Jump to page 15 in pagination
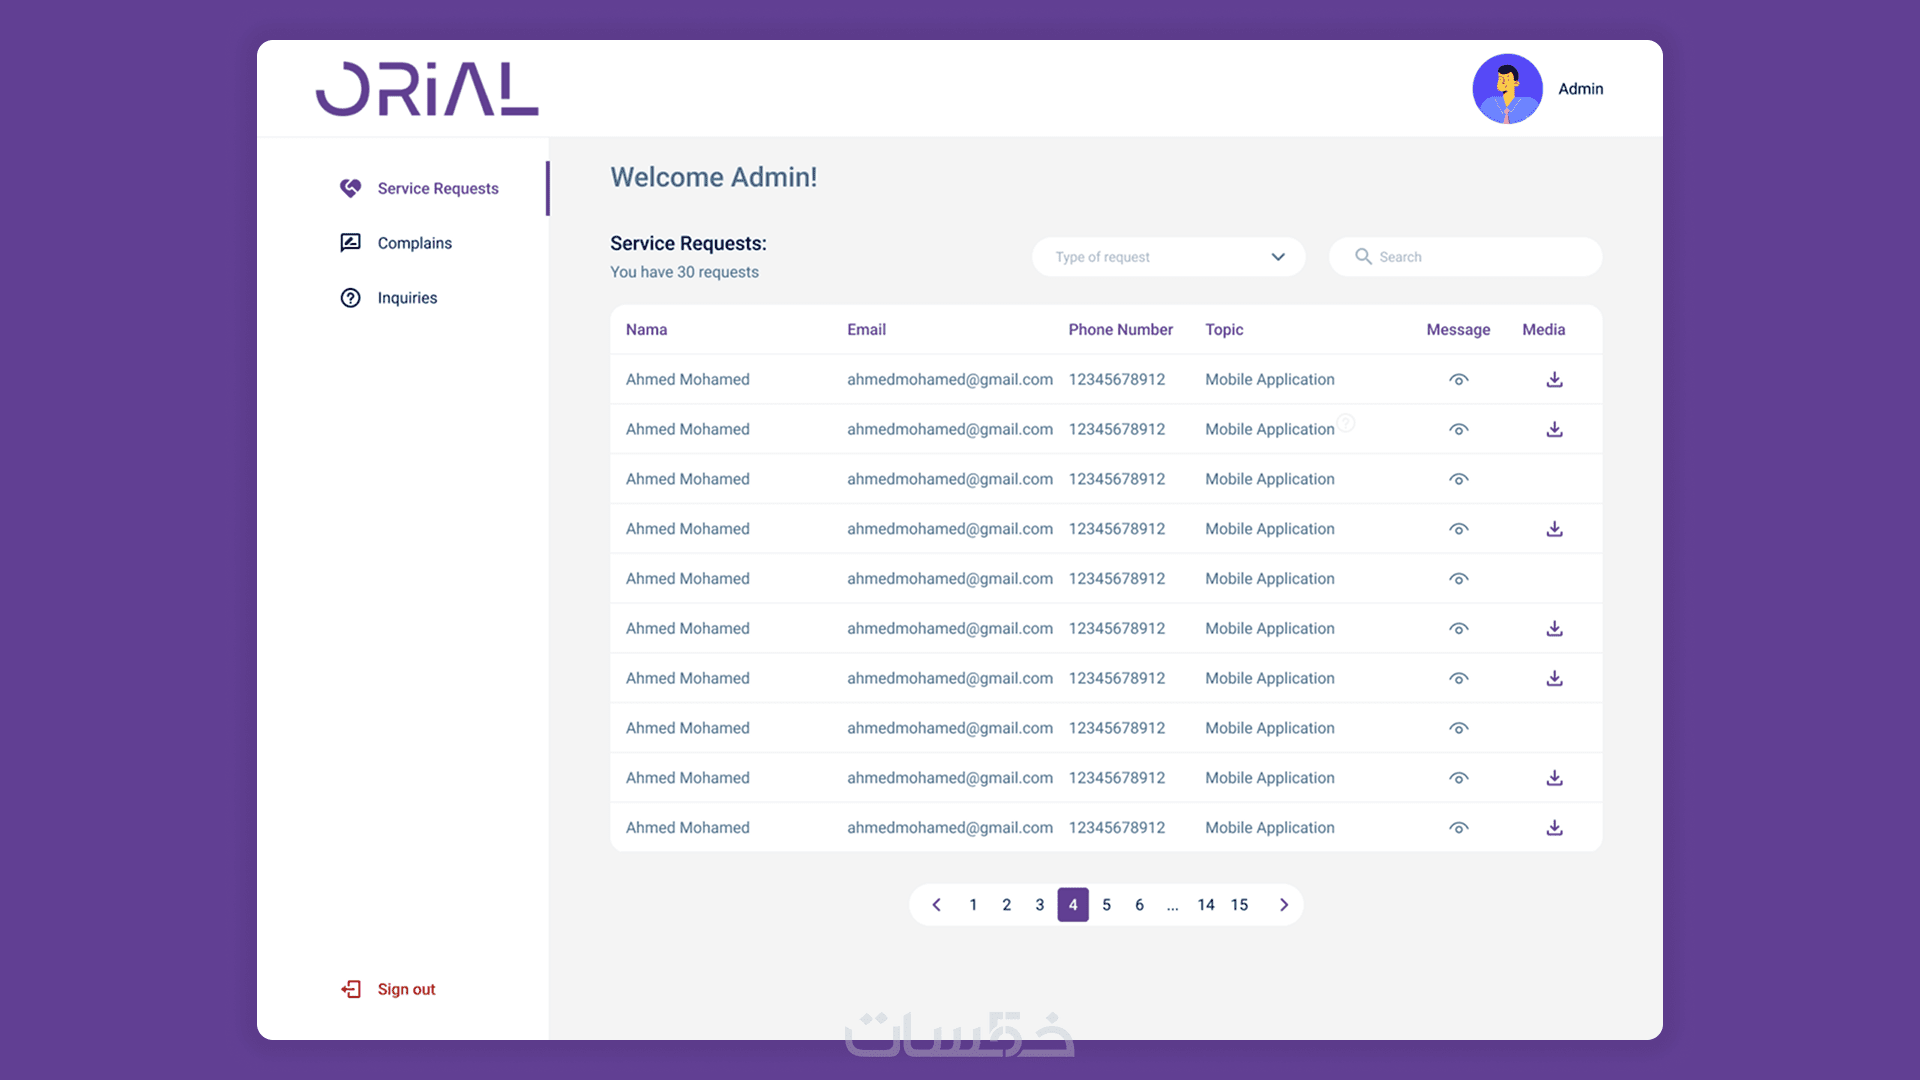Screen dimensions: 1920x1080 click(1239, 905)
